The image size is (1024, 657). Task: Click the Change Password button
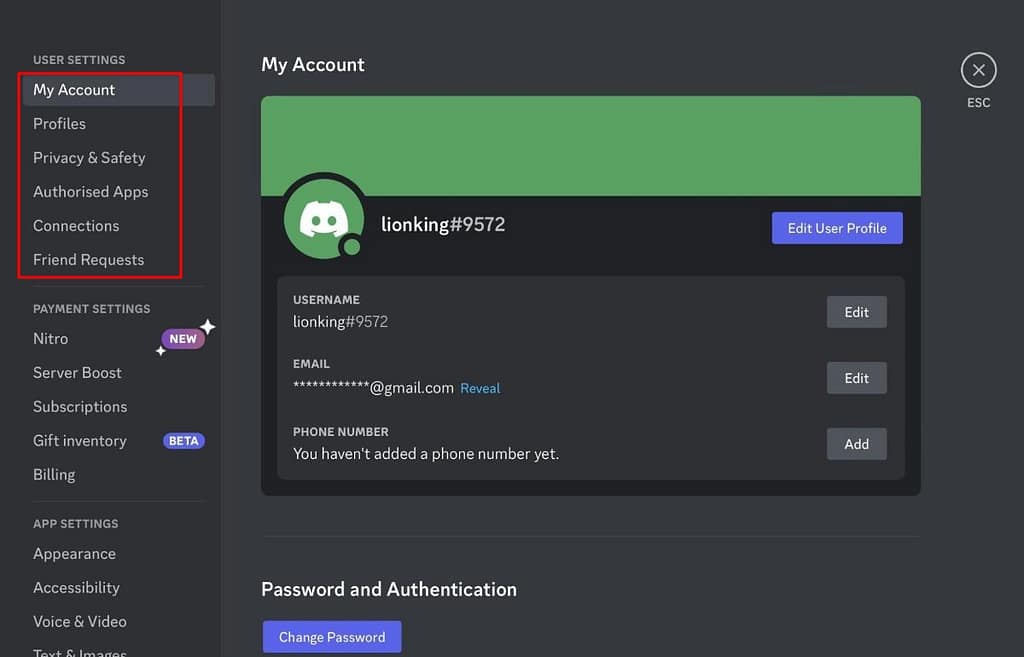(332, 637)
